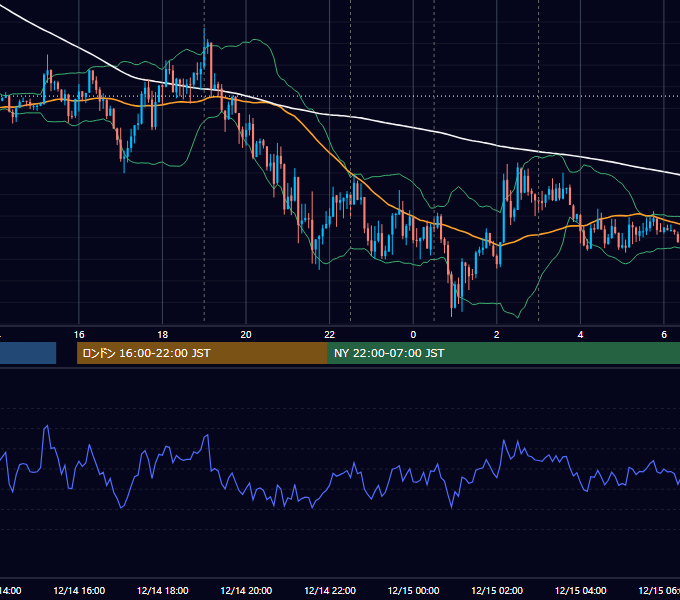The width and height of the screenshot is (680, 600).
Task: Click the 2 hour label on price chart axis
Action: pos(497,335)
